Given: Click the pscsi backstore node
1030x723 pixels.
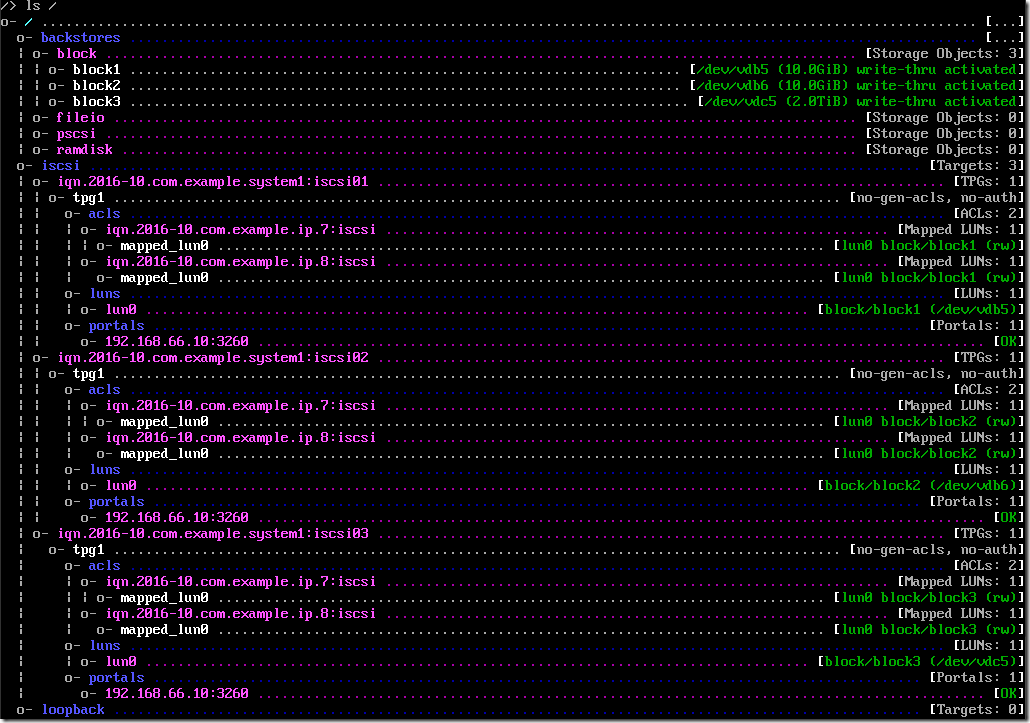Looking at the screenshot, I should (76, 133).
